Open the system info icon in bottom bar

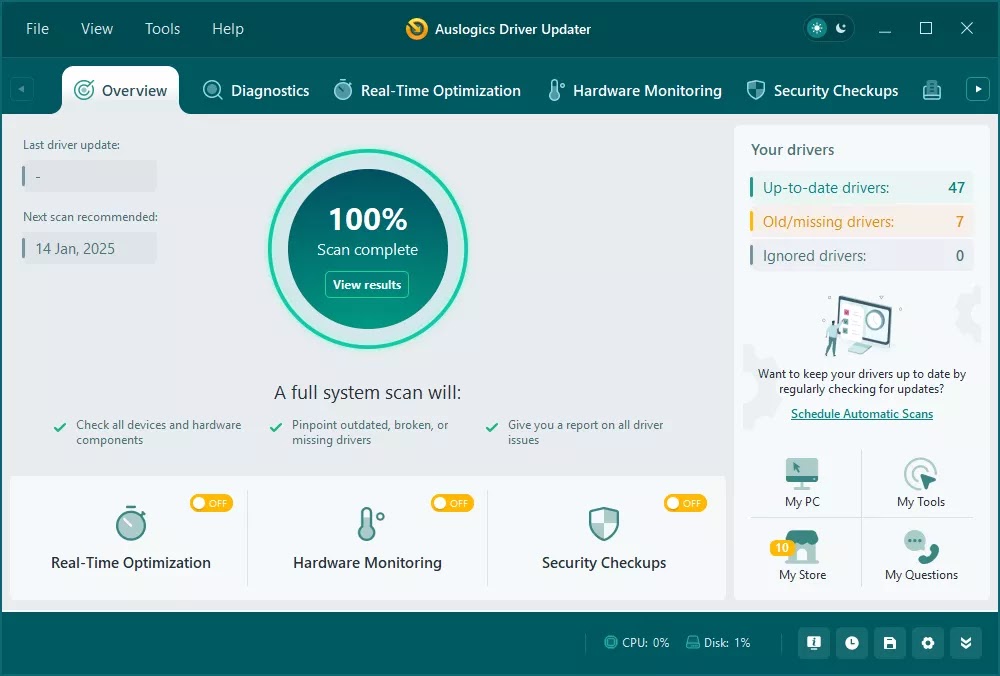tap(814, 643)
